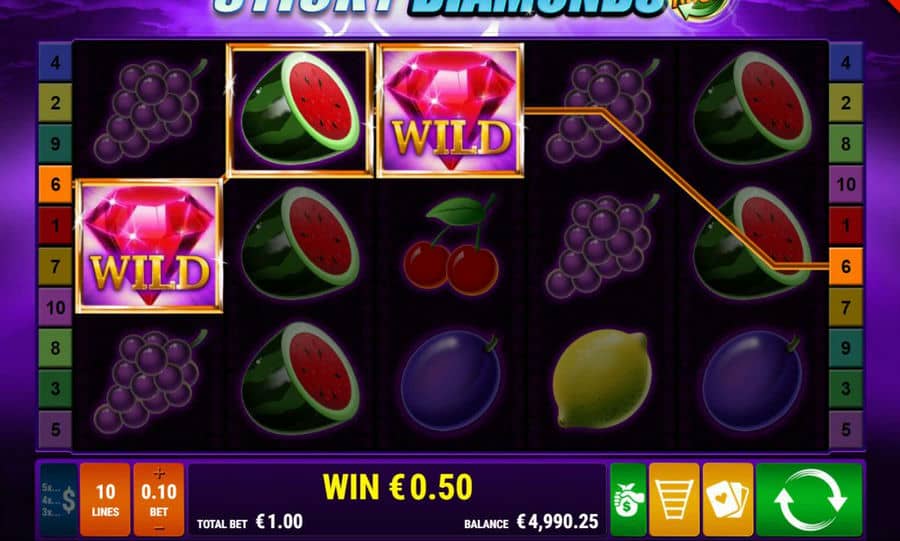Select payline 4 on left side
This screenshot has height=541, width=900.
coord(55,62)
